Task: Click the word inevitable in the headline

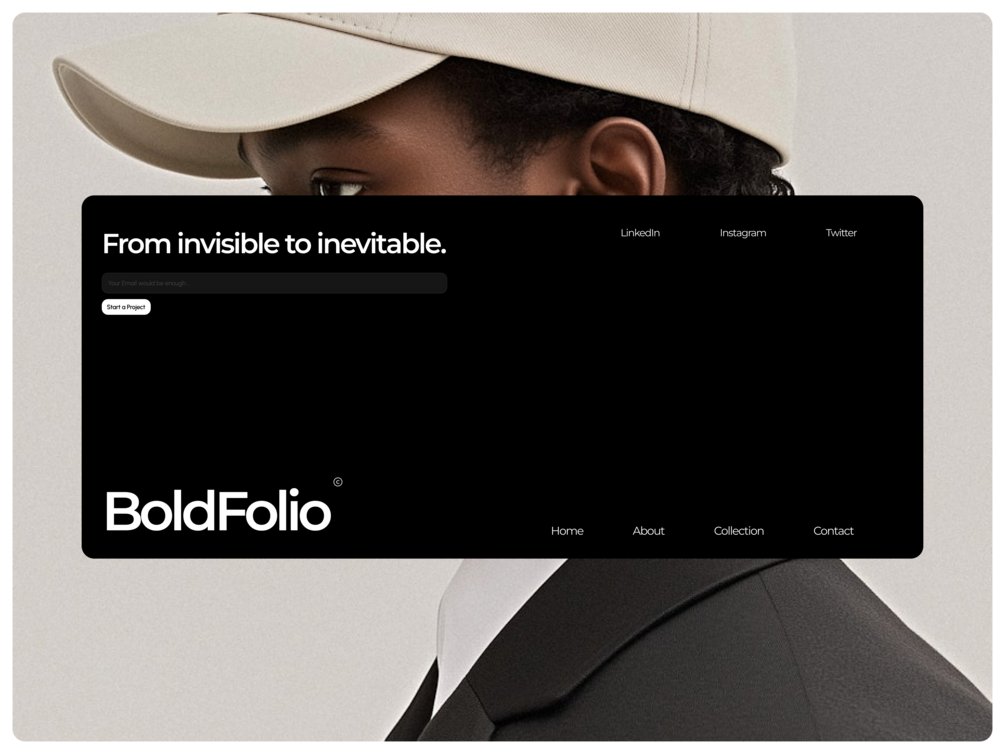Action: 381,244
